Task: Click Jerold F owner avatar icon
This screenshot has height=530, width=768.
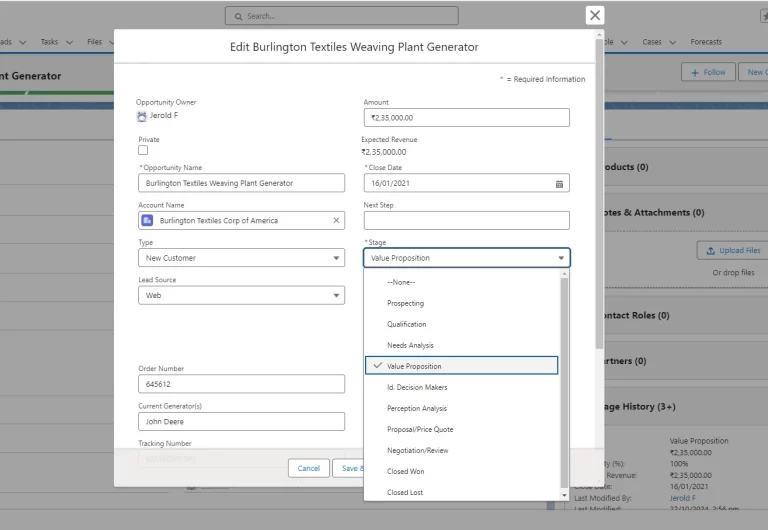Action: (142, 116)
